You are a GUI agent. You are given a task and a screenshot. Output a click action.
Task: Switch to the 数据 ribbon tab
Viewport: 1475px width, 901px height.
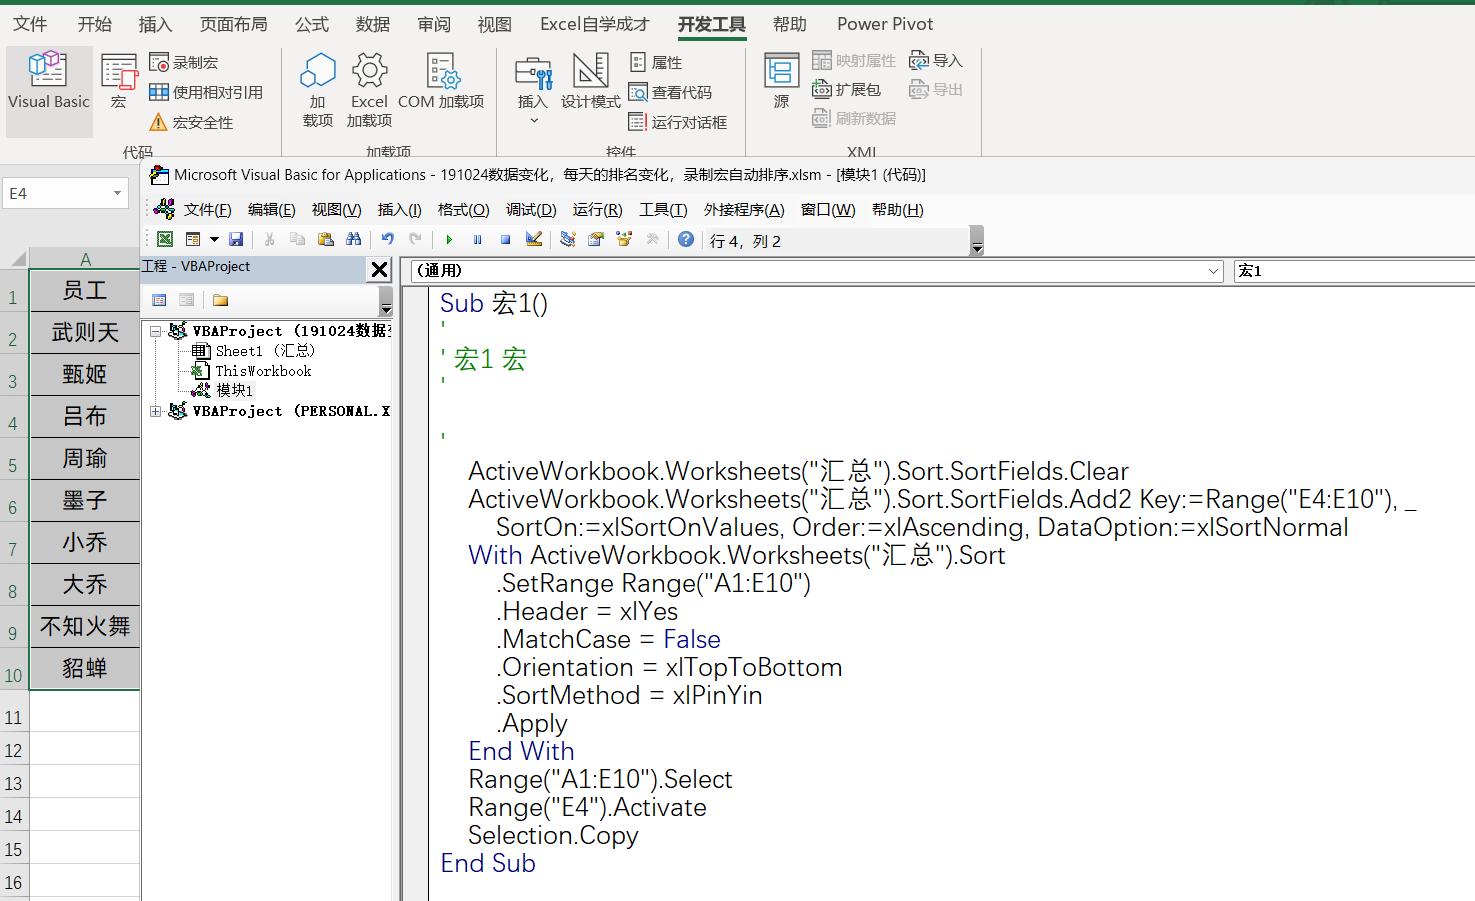click(373, 24)
